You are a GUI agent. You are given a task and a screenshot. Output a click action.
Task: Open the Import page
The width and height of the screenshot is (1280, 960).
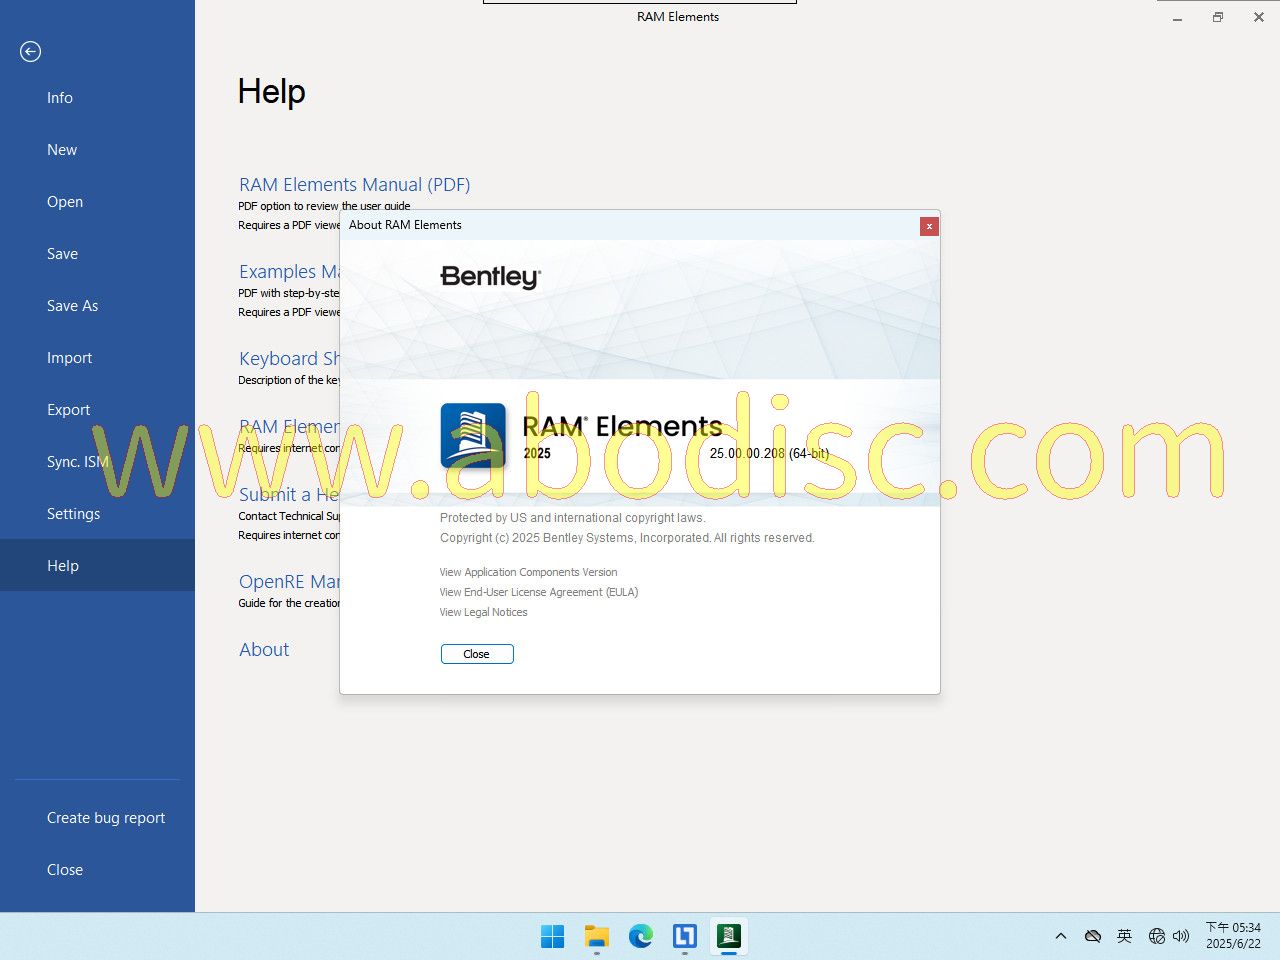point(69,358)
